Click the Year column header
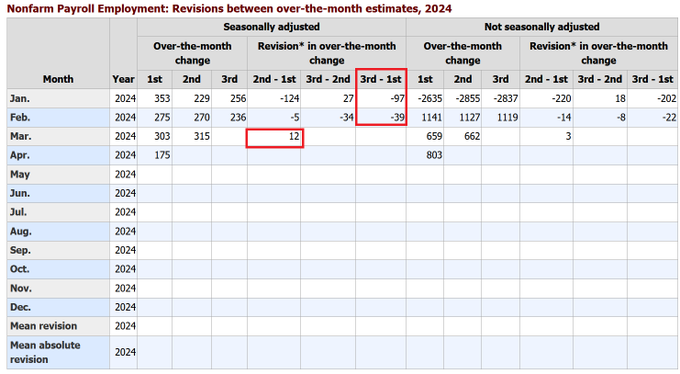This screenshot has width=680, height=374. 123,79
